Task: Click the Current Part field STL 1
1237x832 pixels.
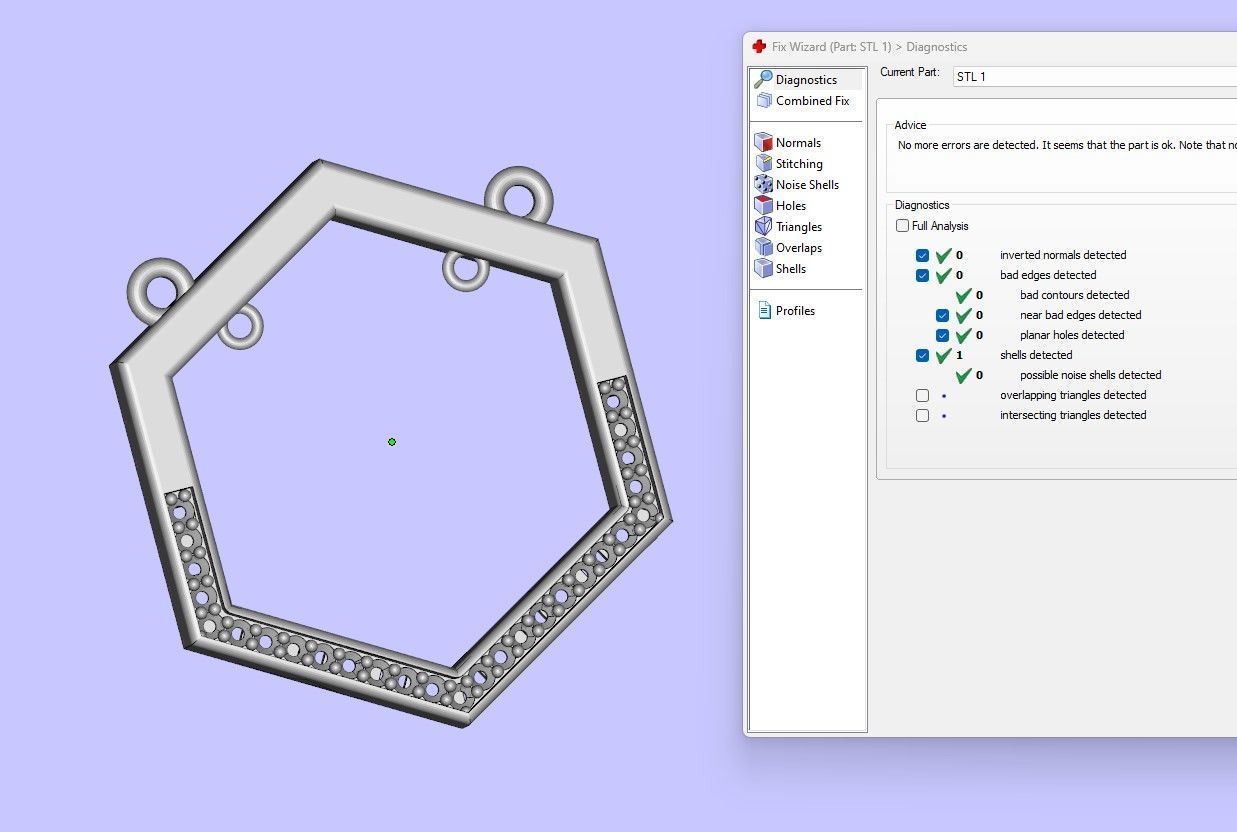Action: [x=1094, y=76]
